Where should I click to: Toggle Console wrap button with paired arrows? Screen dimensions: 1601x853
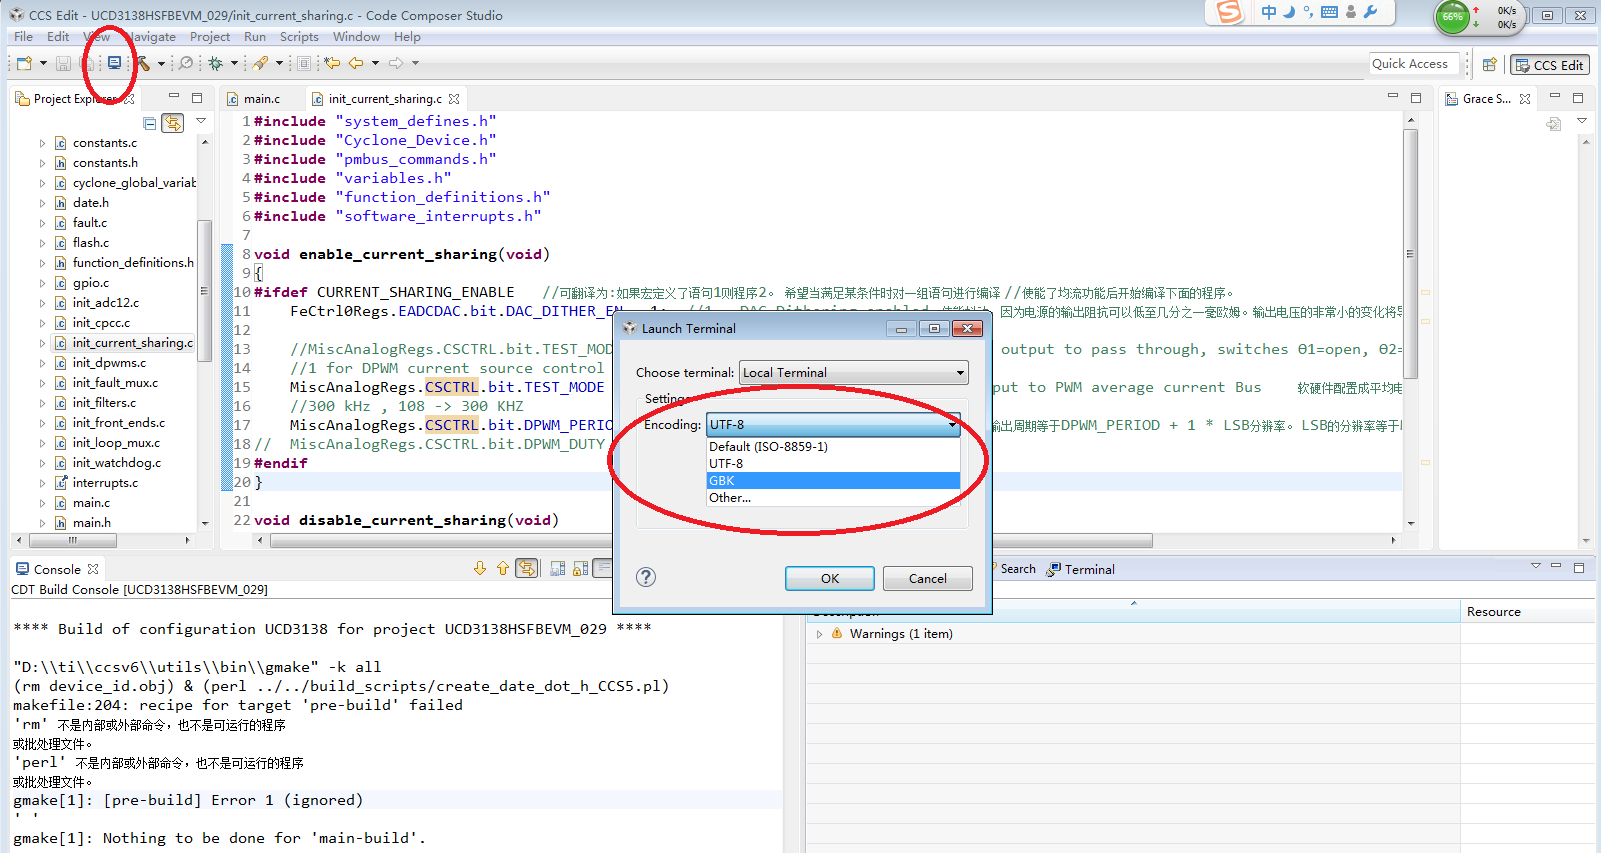527,569
